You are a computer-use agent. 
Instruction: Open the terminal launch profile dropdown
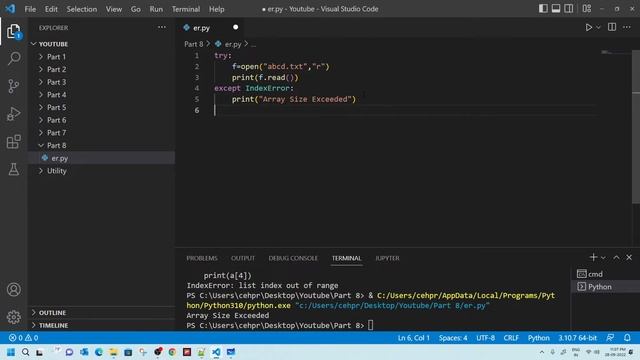pyautogui.click(x=603, y=258)
